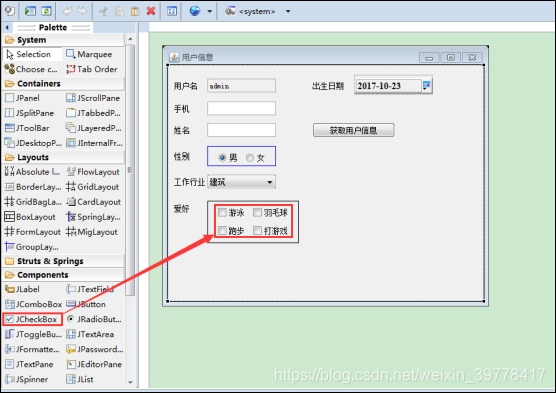
Task: Click the 手机 text input field
Action: tap(241, 108)
